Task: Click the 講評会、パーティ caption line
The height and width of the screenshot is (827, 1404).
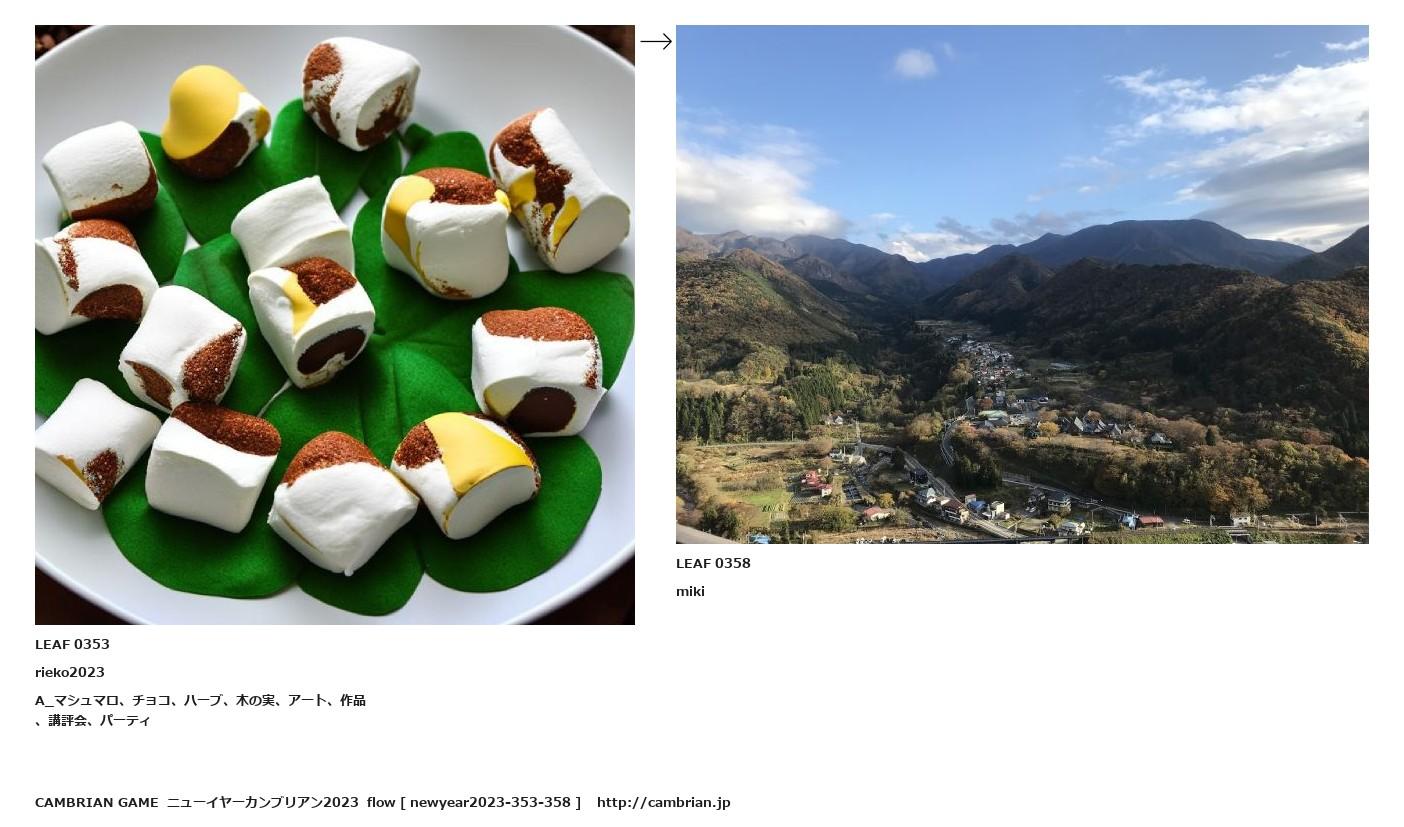Action: [93, 720]
